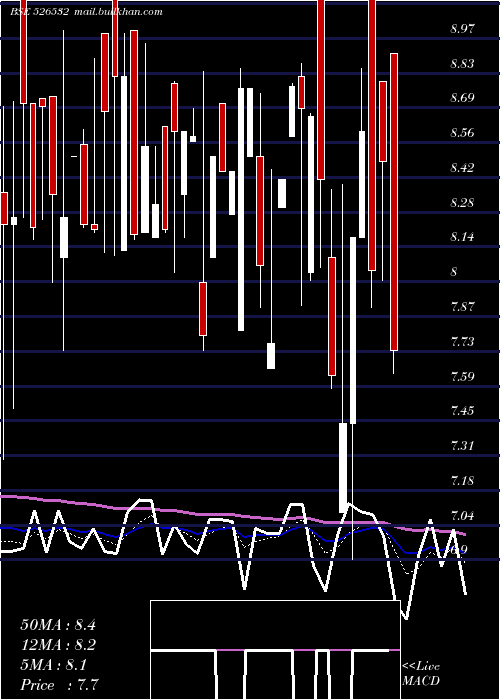Click the 50MA : 8.4 readout
Screen dimensions: 500x700
(x=58, y=625)
